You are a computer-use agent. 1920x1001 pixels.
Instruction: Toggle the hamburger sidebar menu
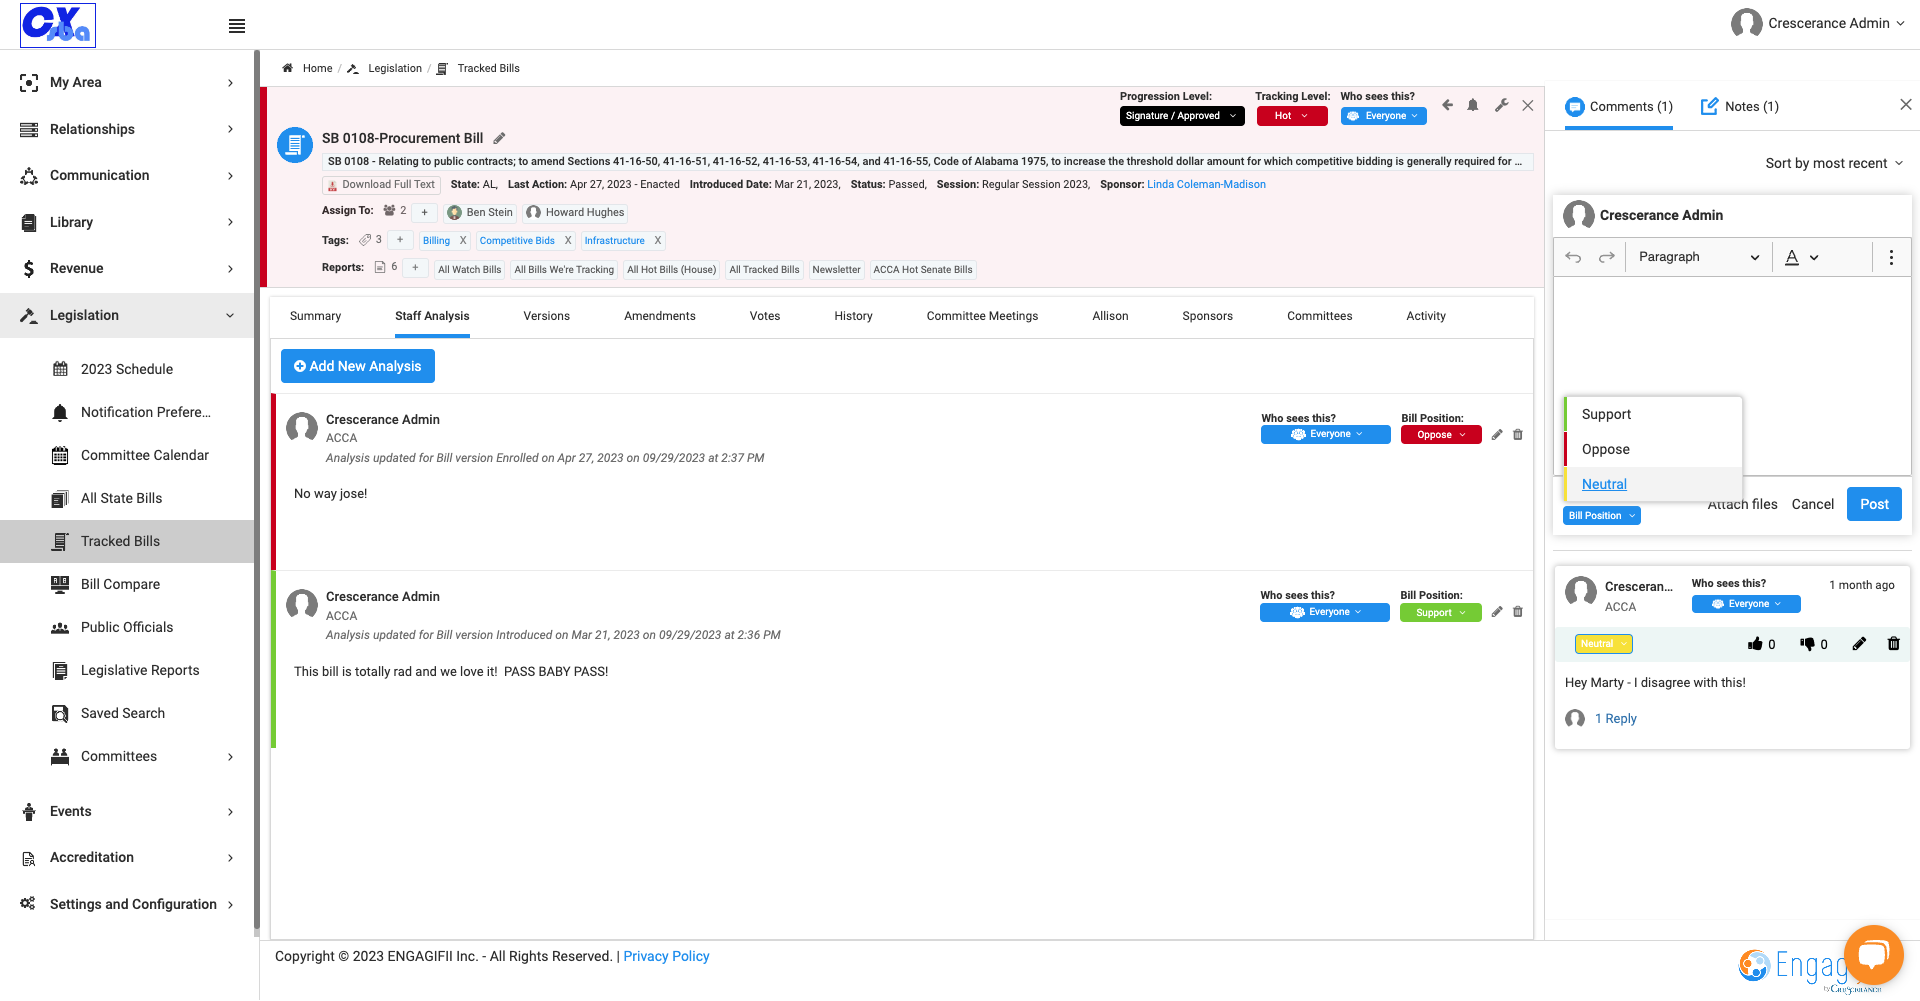237,26
